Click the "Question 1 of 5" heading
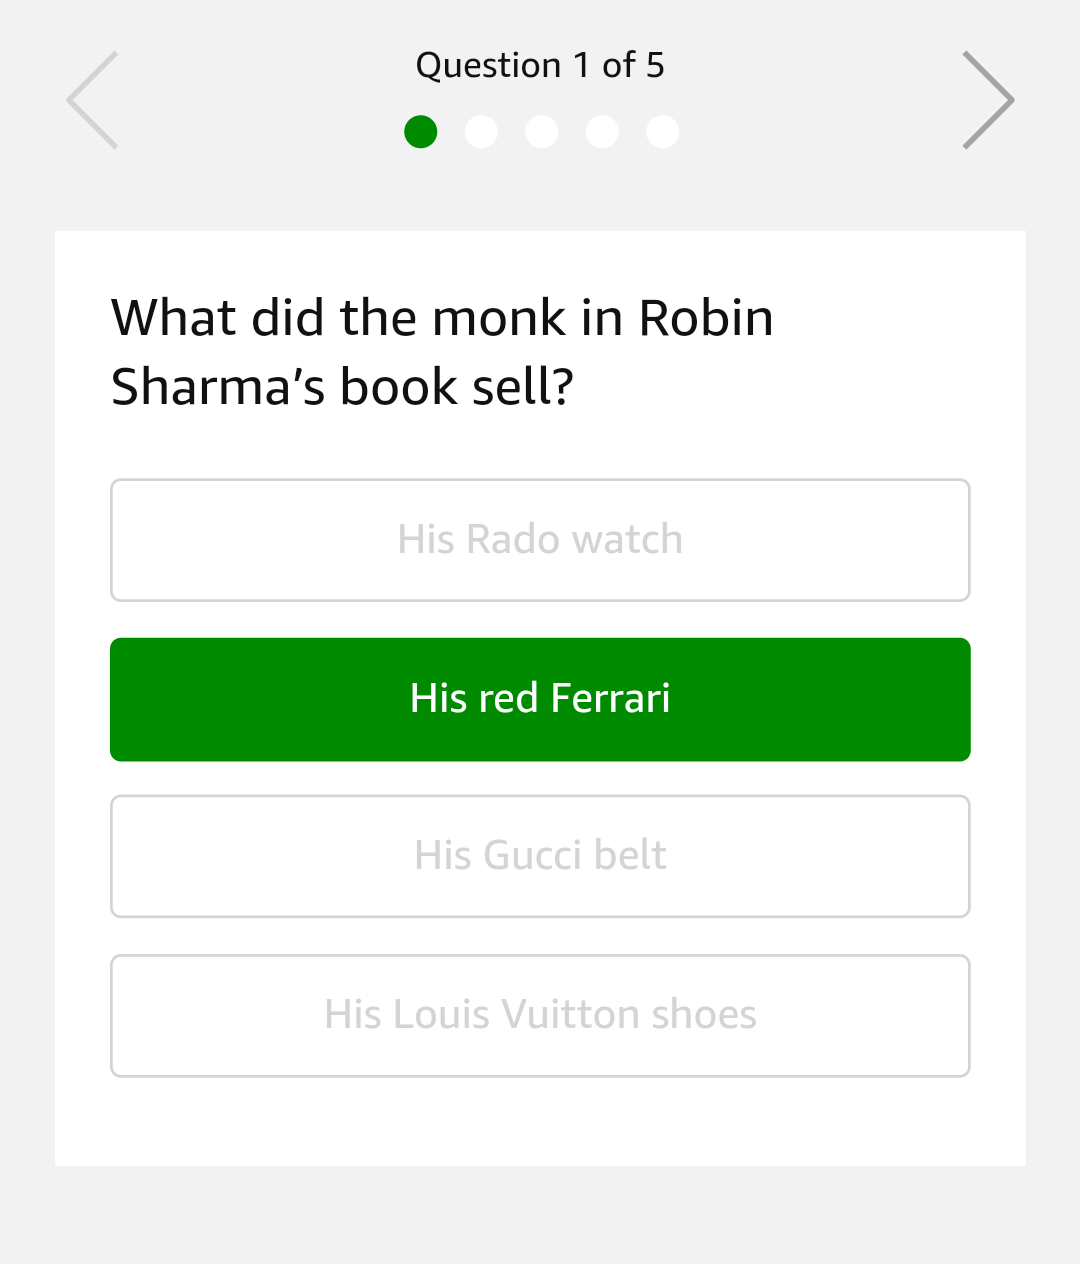 pos(540,66)
